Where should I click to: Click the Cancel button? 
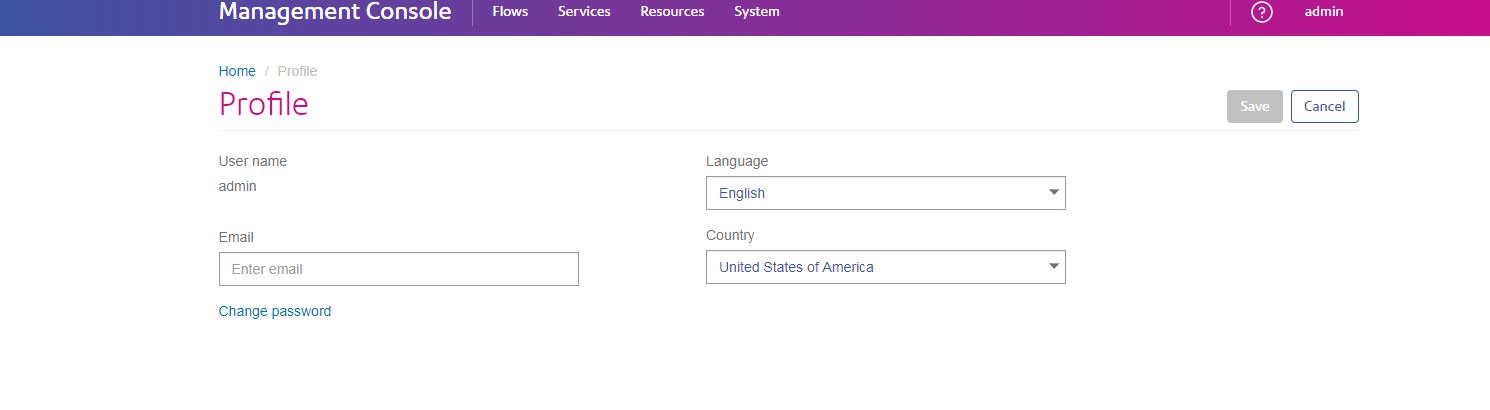[1325, 106]
